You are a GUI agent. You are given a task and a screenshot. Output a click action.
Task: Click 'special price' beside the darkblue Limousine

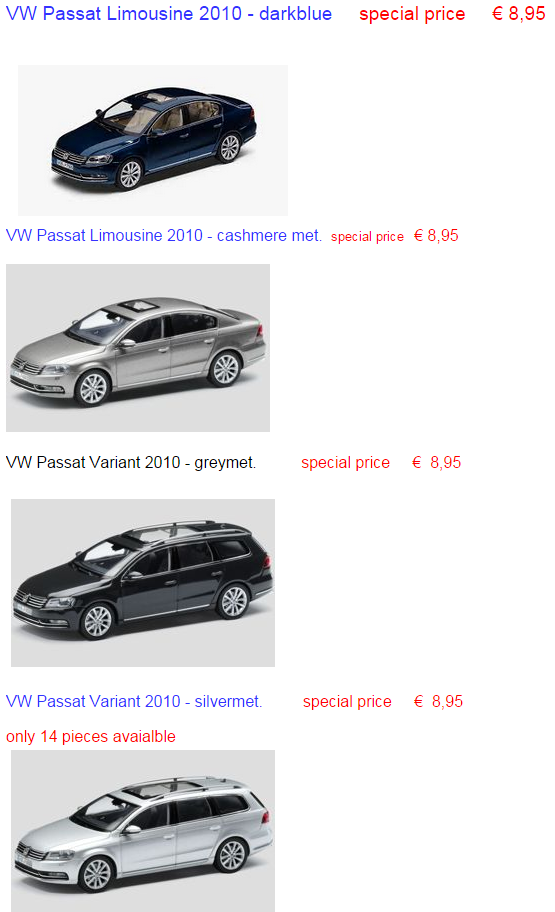pos(412,14)
